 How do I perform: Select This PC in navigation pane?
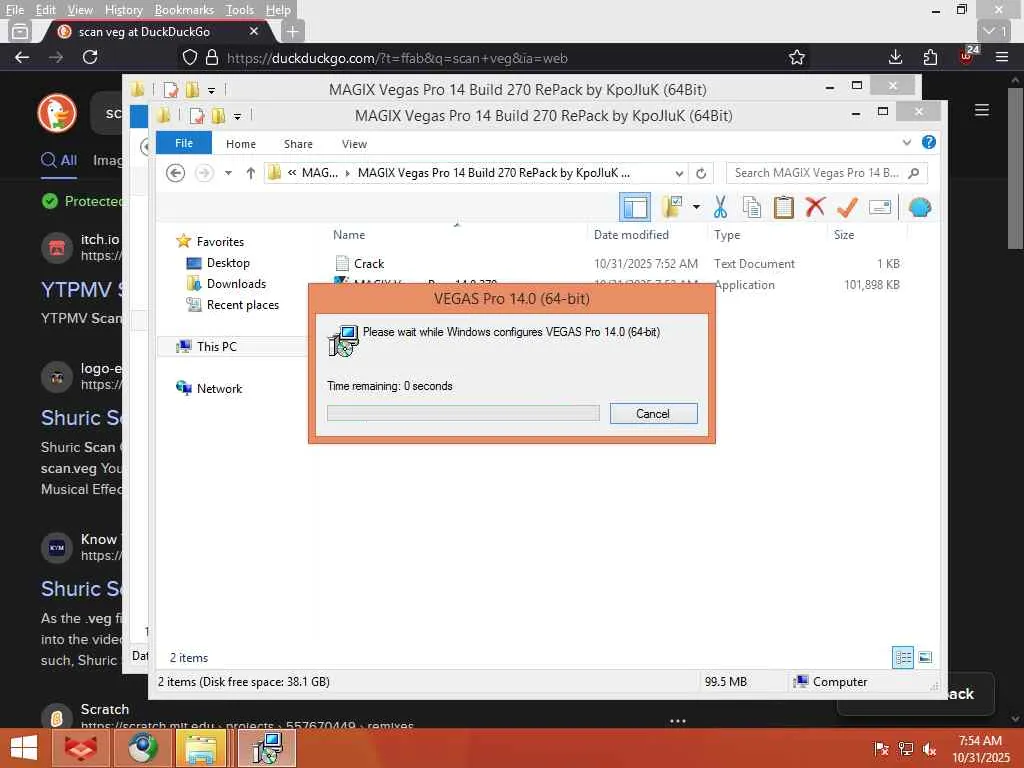(206, 347)
